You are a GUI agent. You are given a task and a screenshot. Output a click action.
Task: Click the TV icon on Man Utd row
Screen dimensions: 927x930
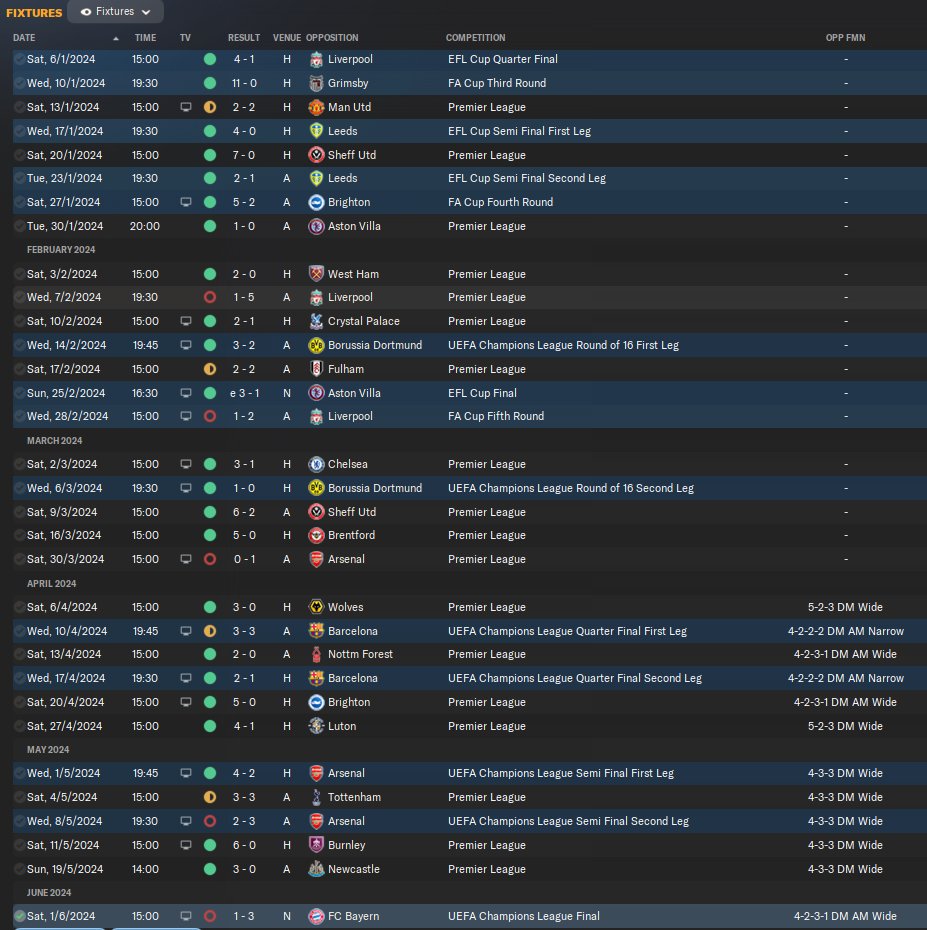pos(186,107)
